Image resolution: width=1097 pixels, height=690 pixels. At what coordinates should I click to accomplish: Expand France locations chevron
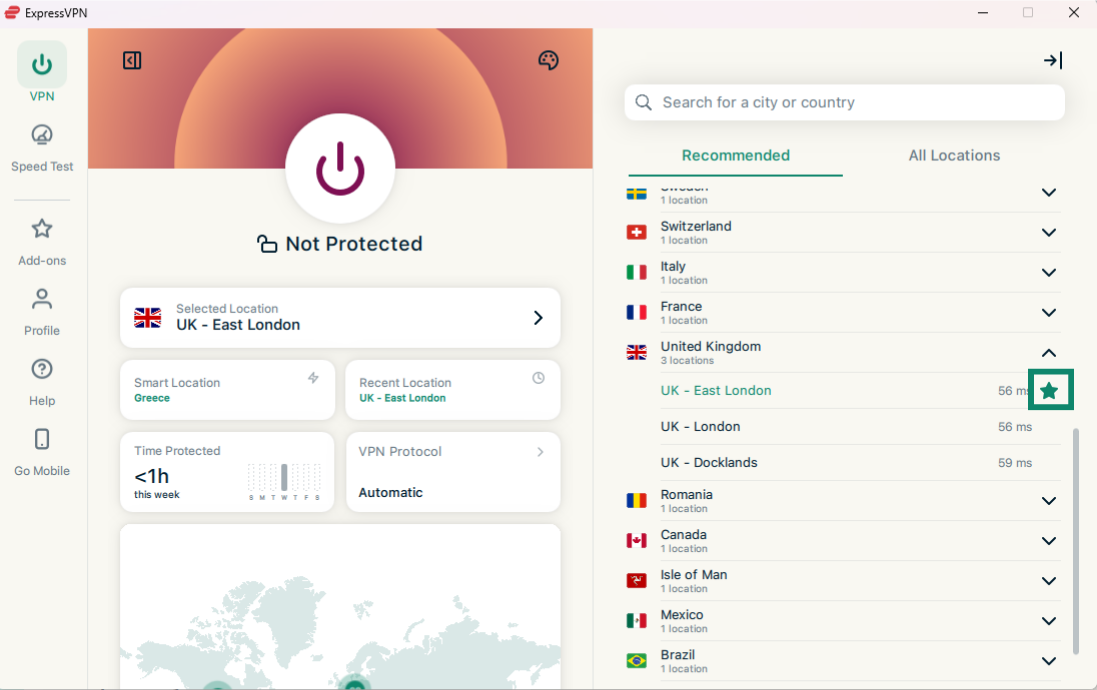pyautogui.click(x=1049, y=313)
